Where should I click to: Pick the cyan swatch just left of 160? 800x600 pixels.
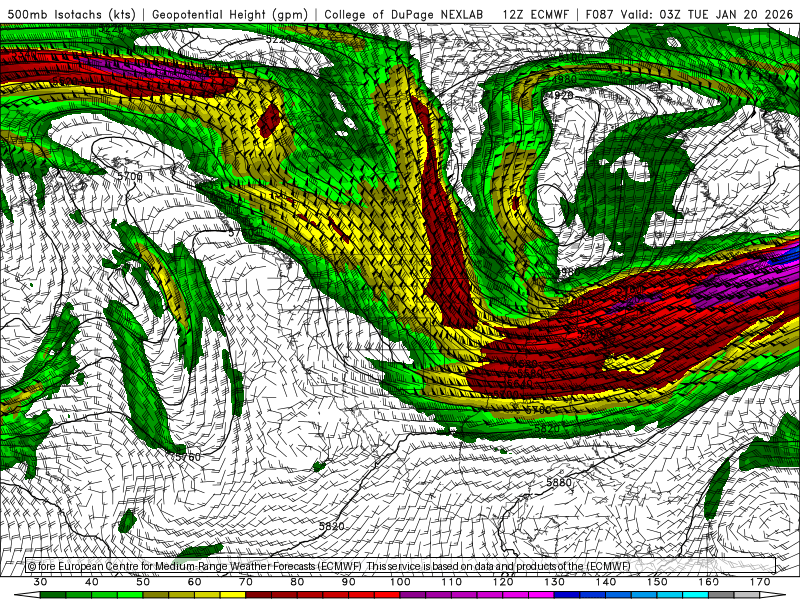[x=696, y=595]
